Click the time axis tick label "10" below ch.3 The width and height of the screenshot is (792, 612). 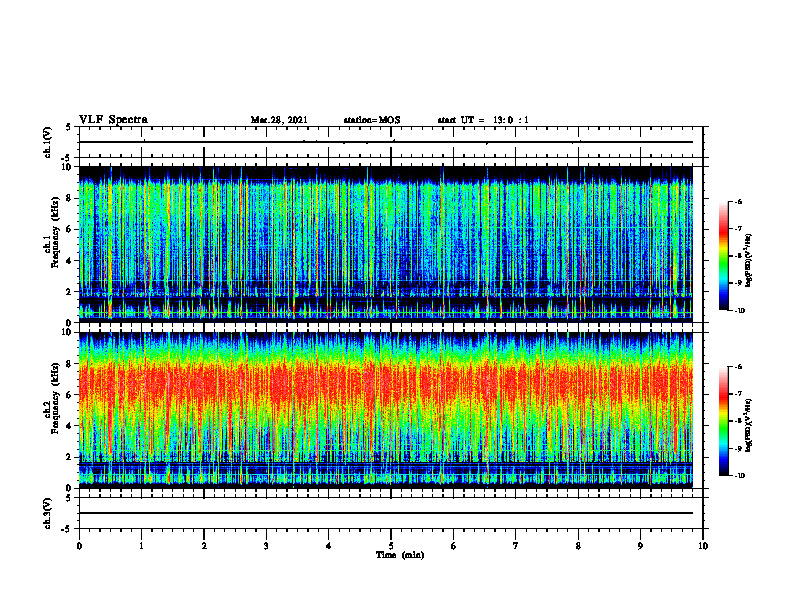coord(703,546)
